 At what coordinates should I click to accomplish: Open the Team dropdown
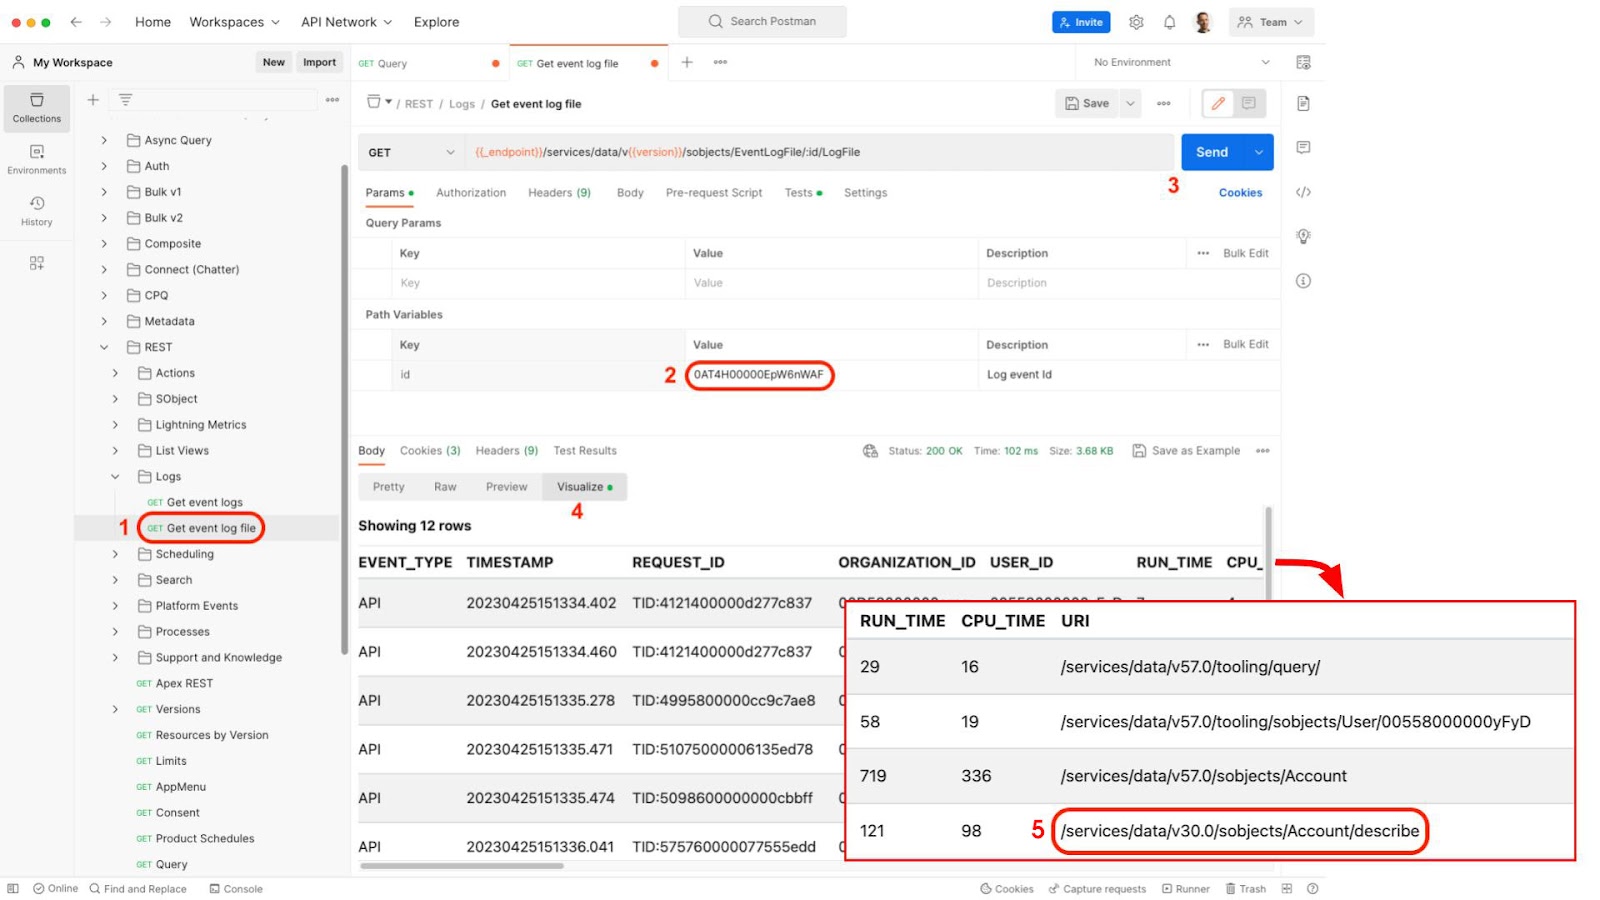pyautogui.click(x=1271, y=22)
